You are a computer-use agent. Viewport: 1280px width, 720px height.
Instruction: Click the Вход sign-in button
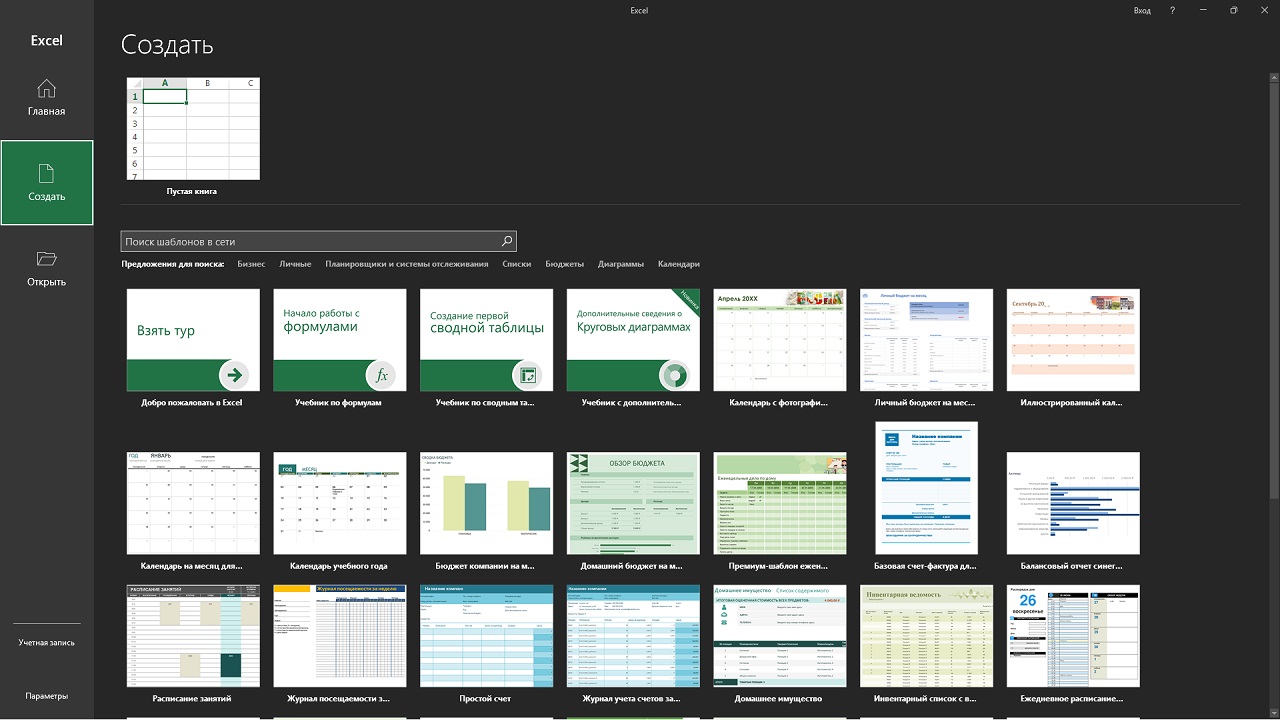pos(1142,10)
